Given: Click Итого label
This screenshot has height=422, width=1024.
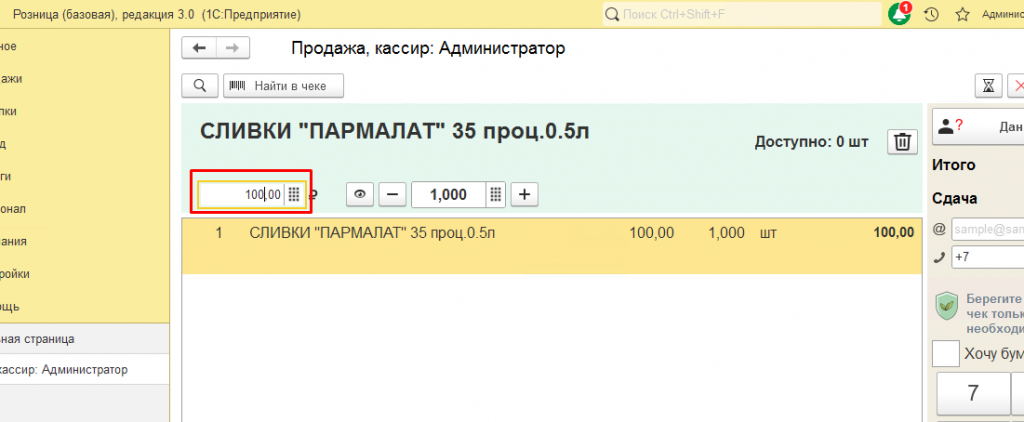Looking at the screenshot, I should coord(954,165).
